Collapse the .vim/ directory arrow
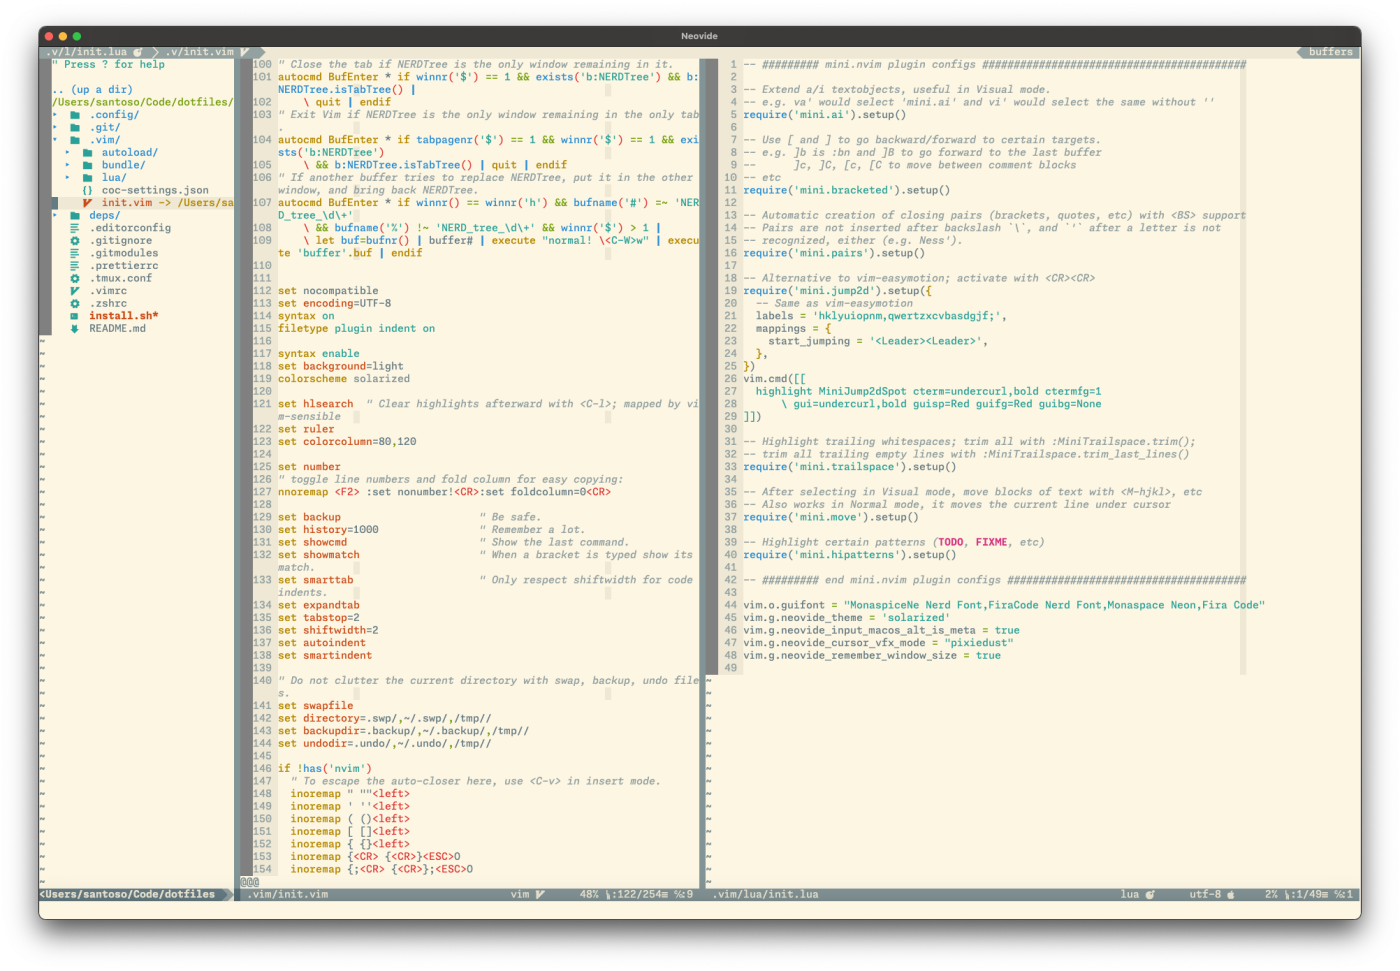The image size is (1400, 971). coord(55,140)
